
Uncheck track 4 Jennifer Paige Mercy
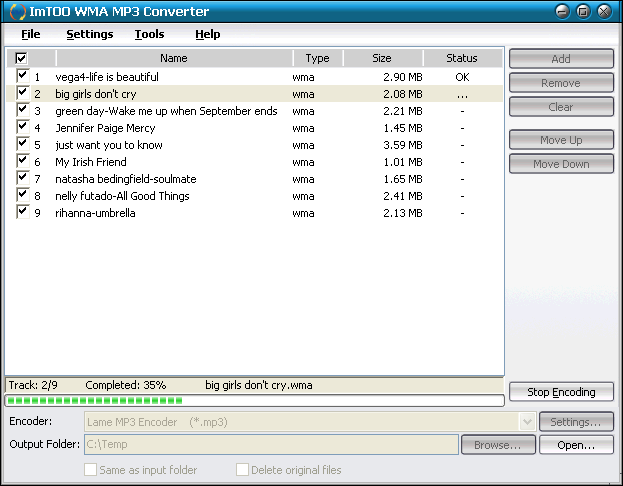(23, 127)
